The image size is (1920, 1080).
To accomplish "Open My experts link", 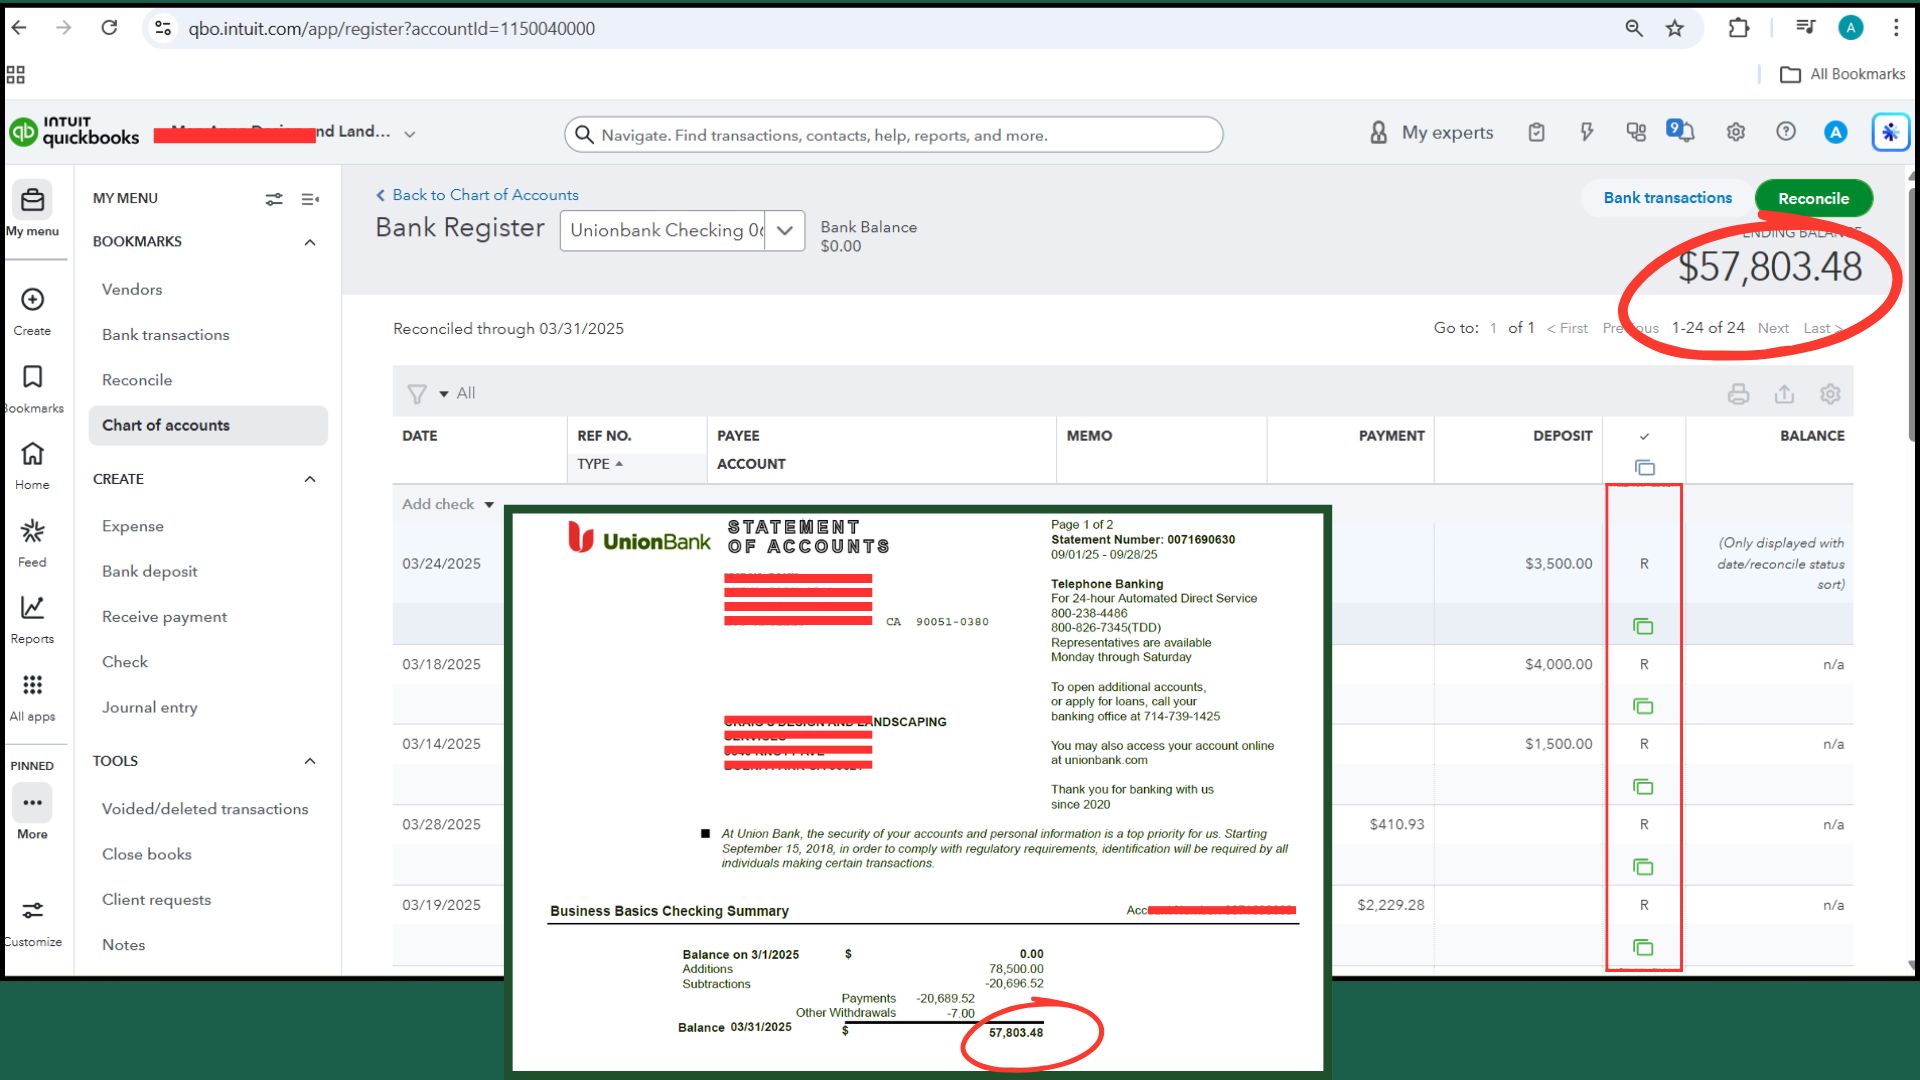I will [1431, 132].
